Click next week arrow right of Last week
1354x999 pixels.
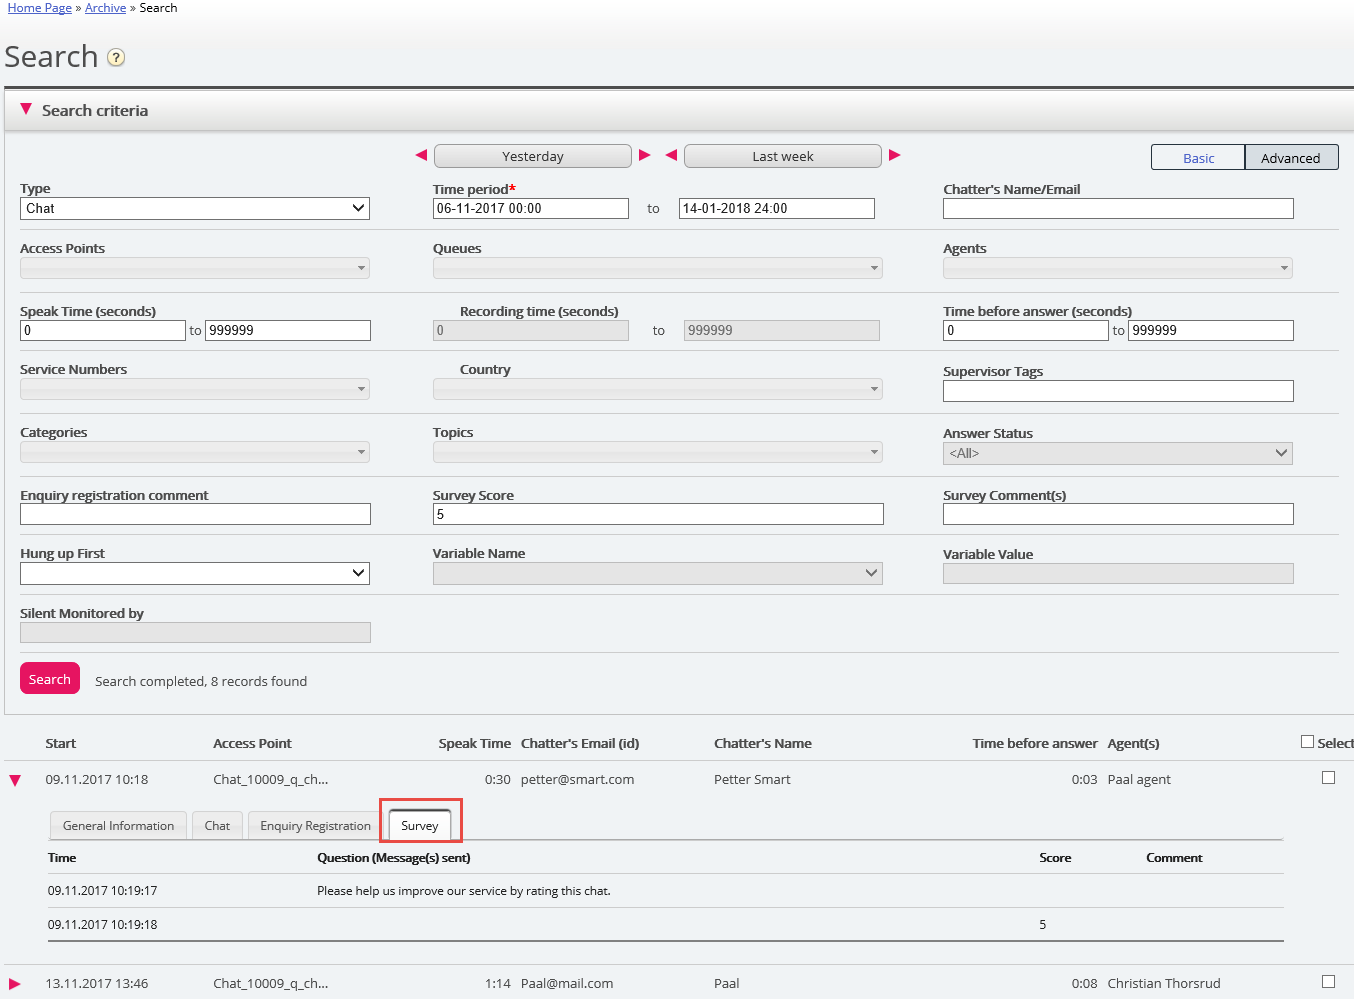point(895,155)
